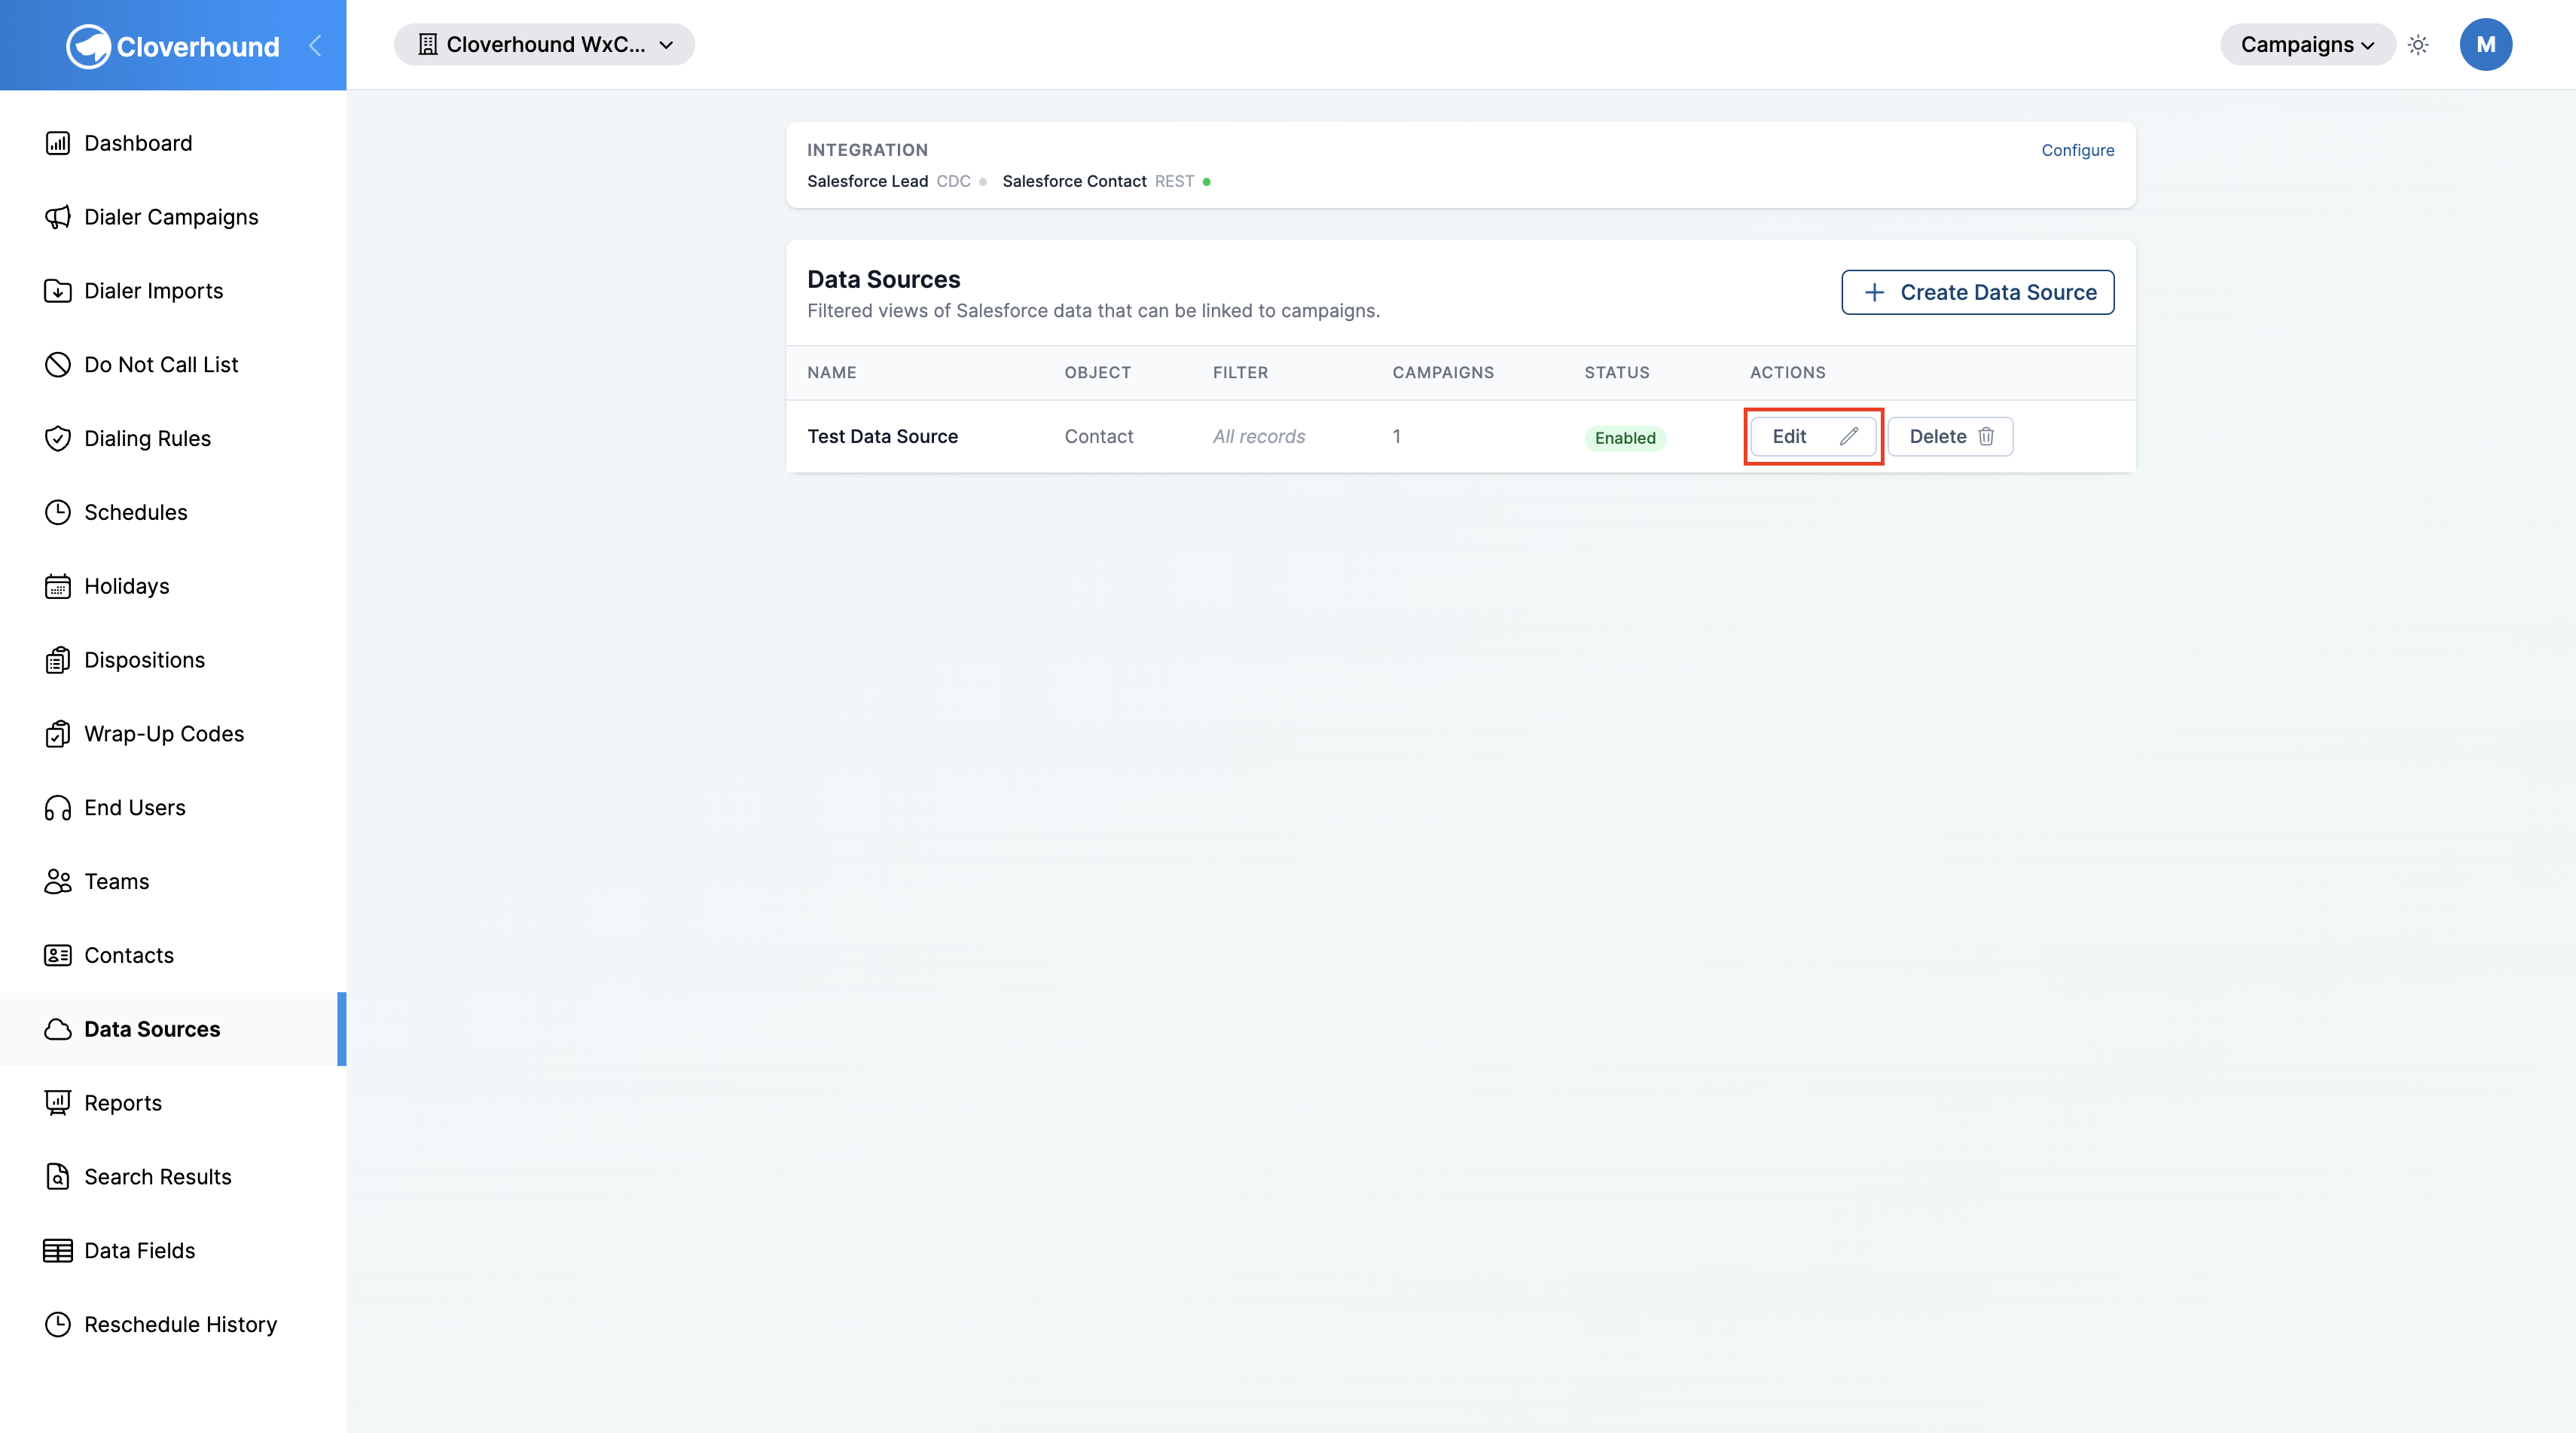Collapse the sidebar with the chevron arrow
The width and height of the screenshot is (2576, 1433).
point(315,45)
